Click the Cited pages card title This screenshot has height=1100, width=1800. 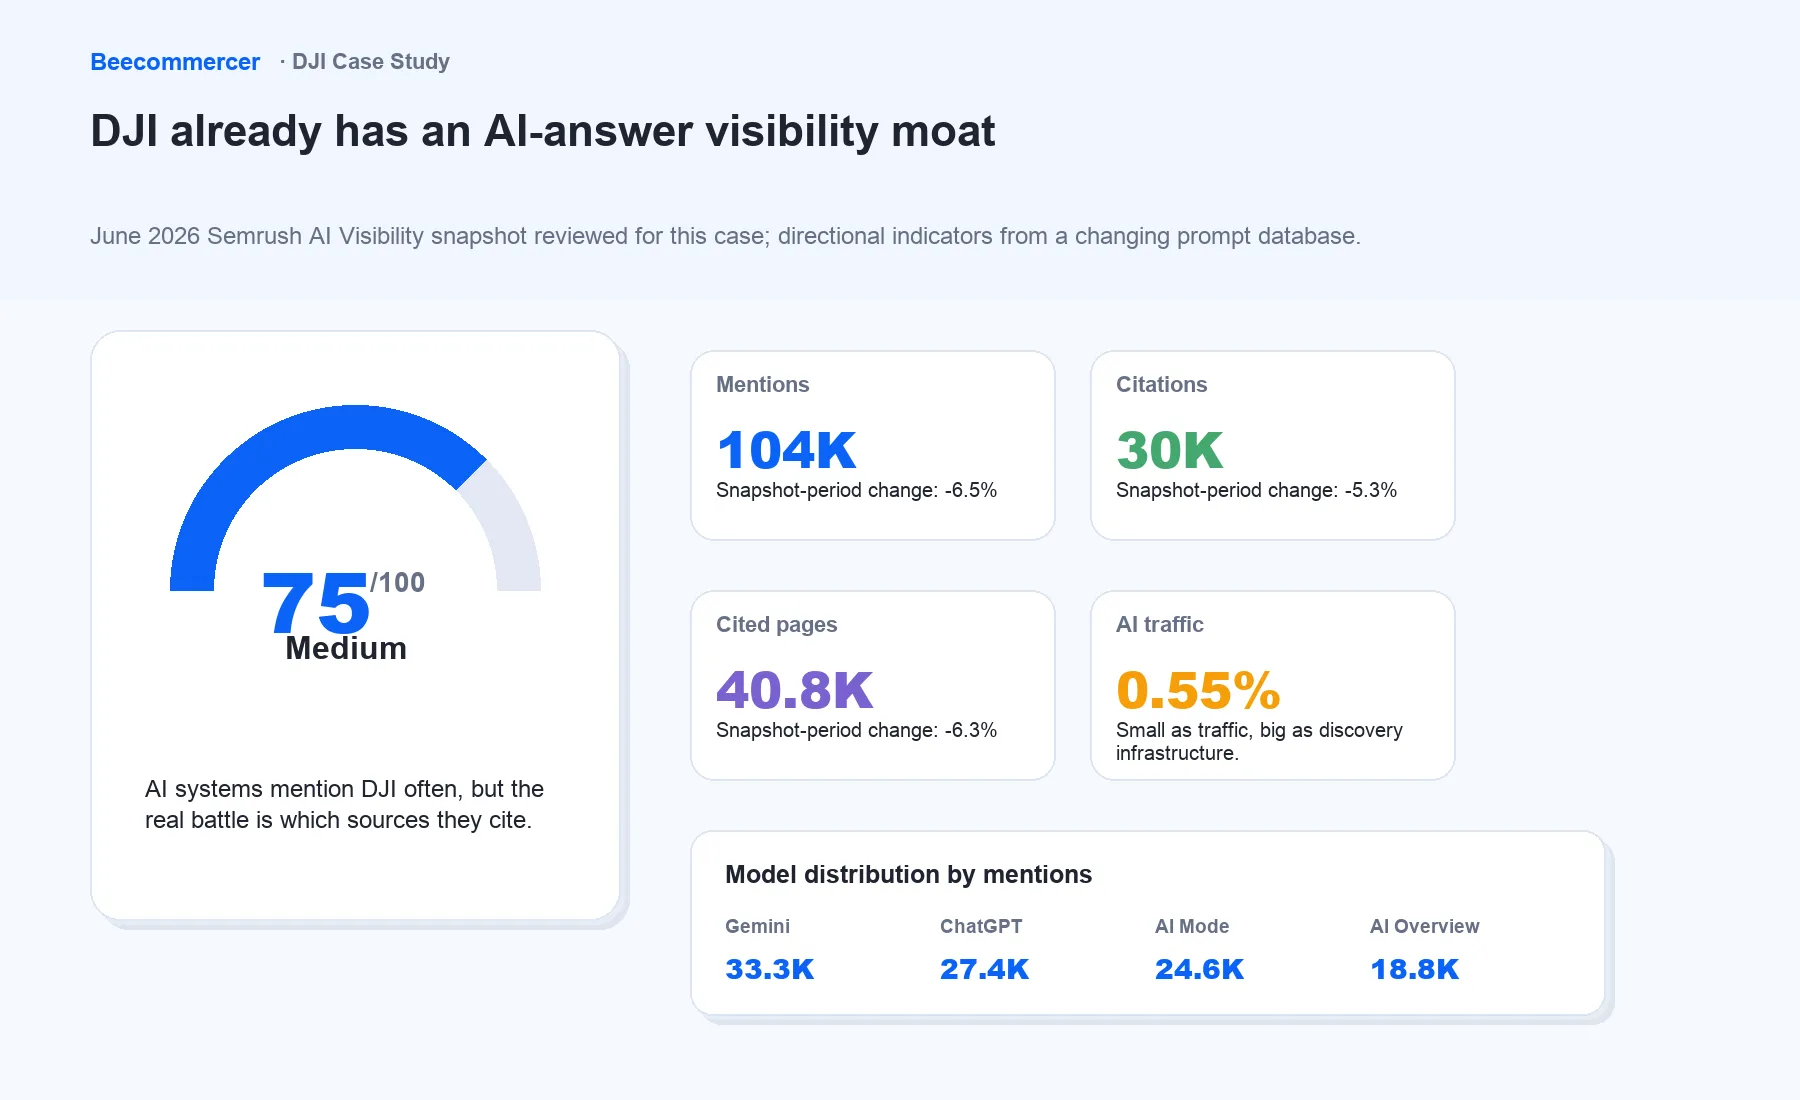pos(777,625)
